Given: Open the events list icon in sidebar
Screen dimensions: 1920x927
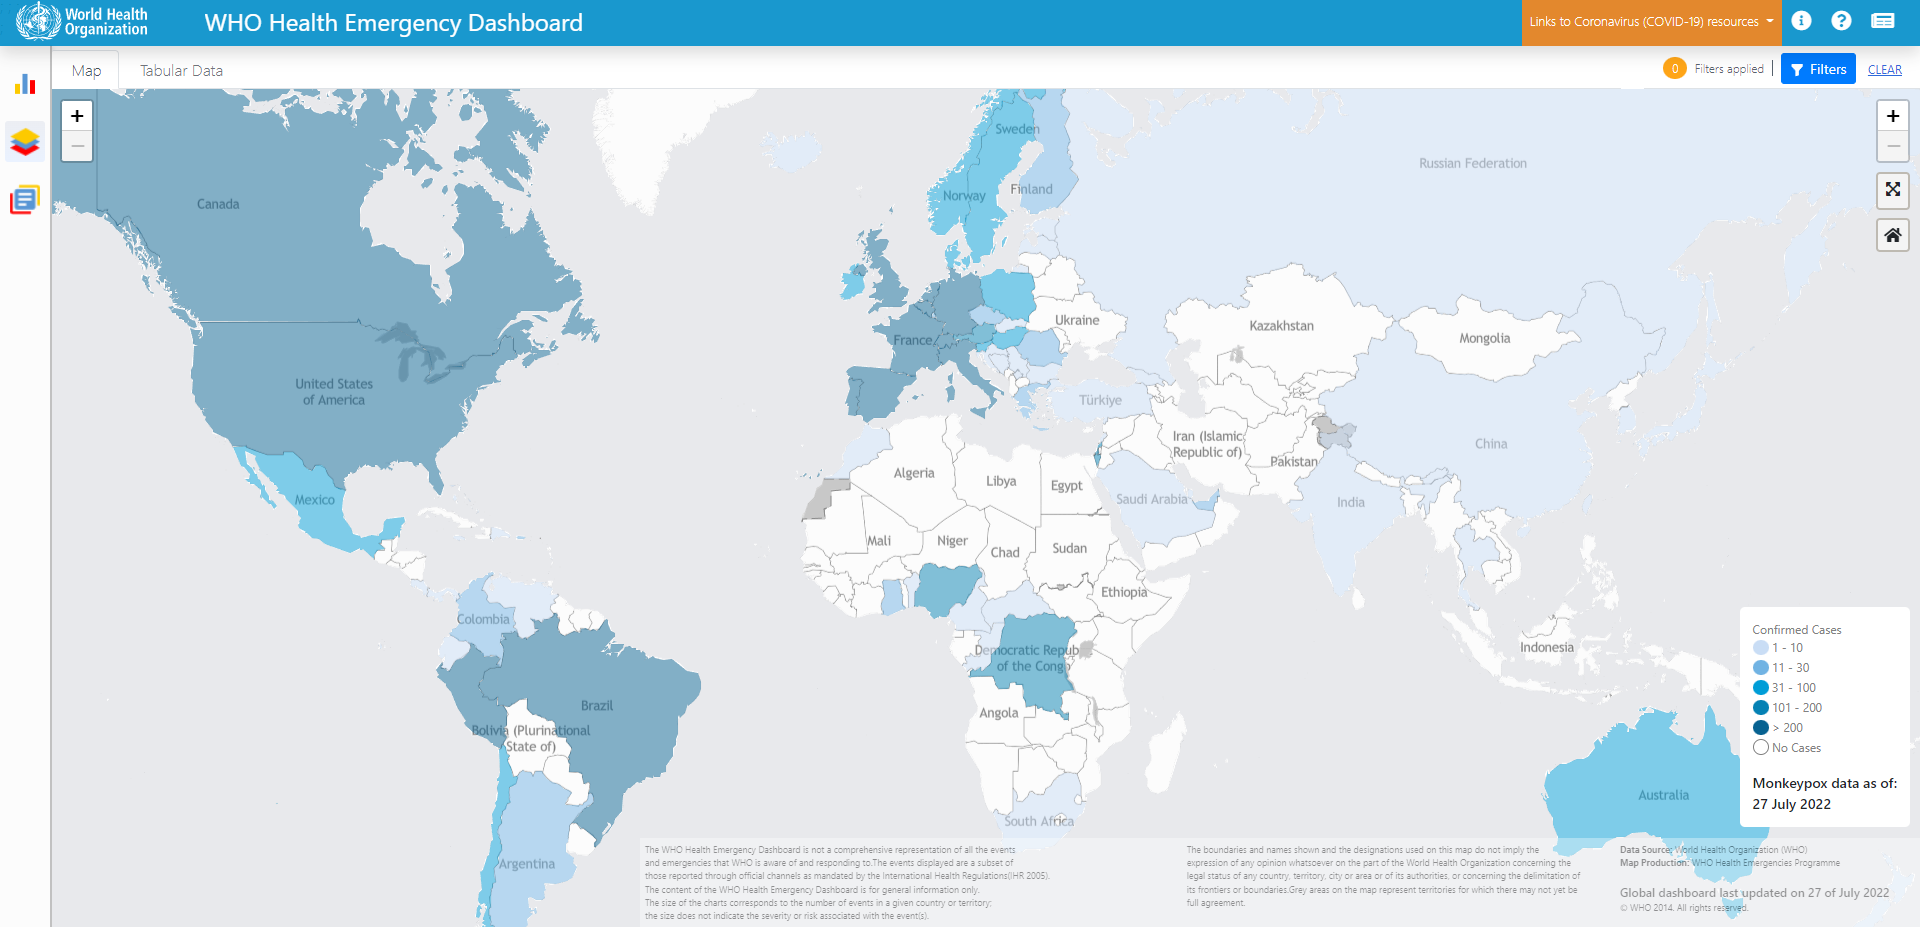Looking at the screenshot, I should click(25, 199).
